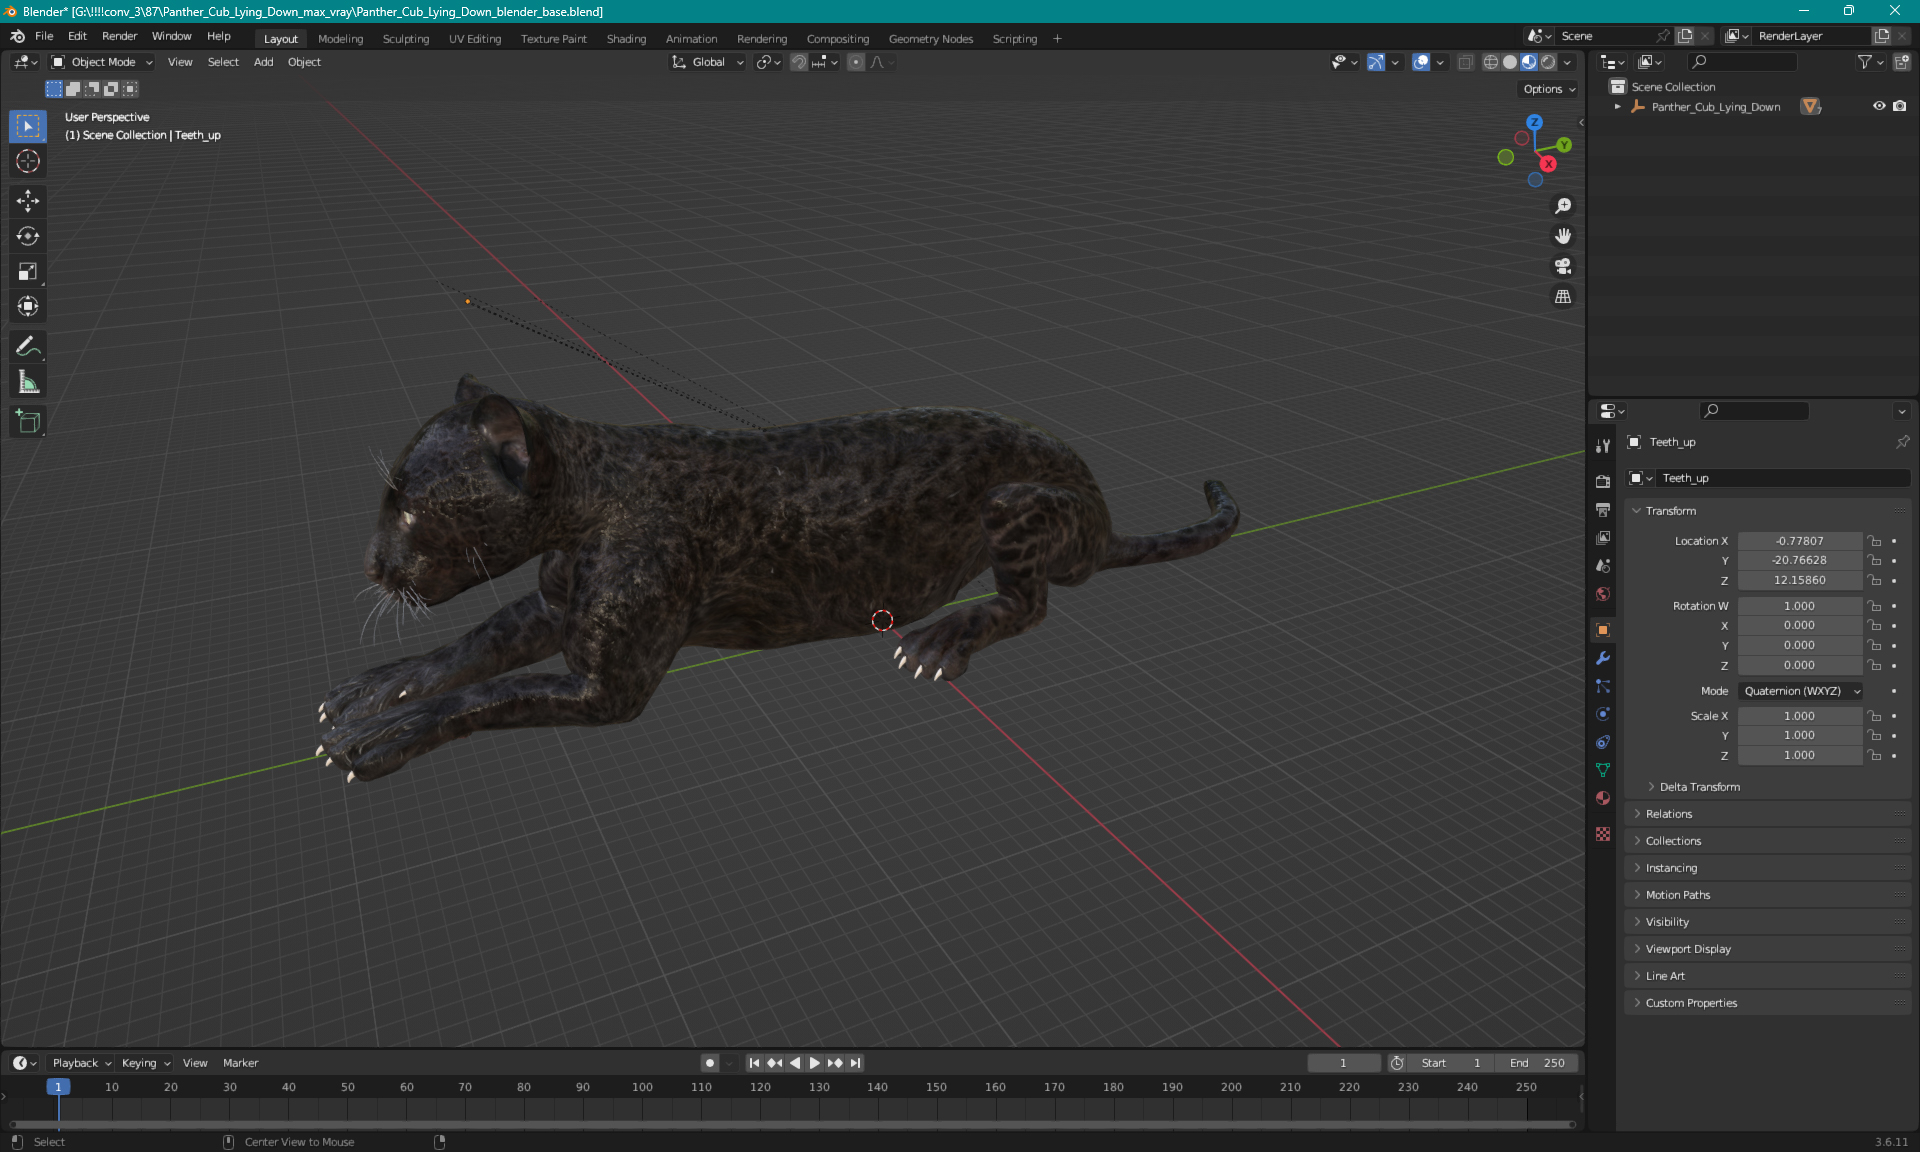Viewport: 1920px width, 1152px height.
Task: Open the Physics properties tab
Action: click(1603, 714)
